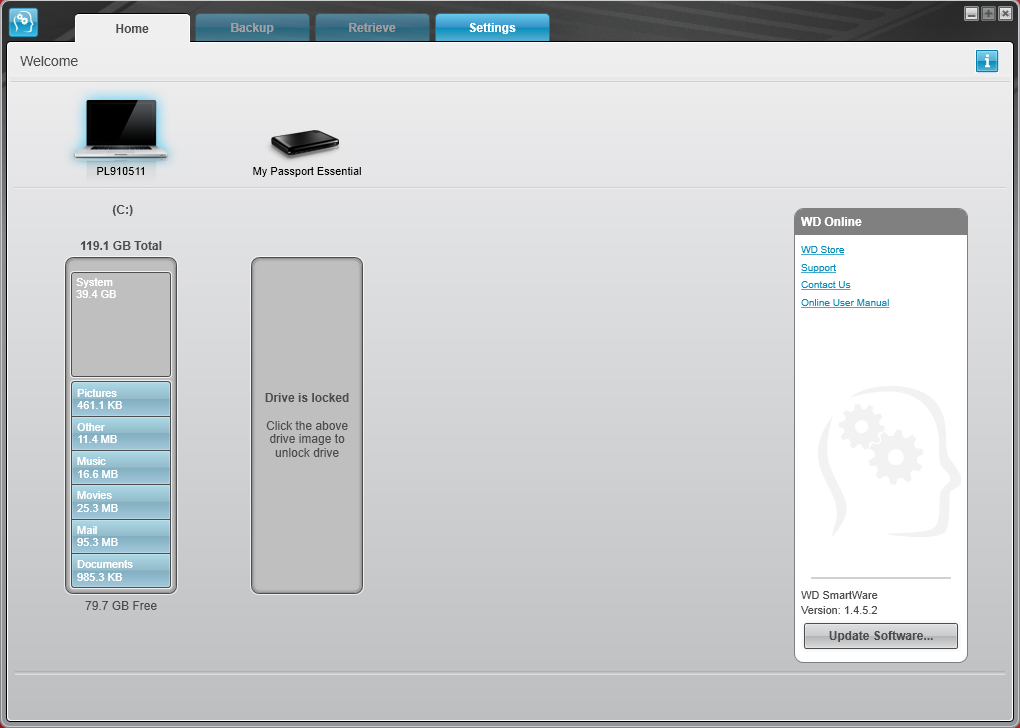Click the Contact Us link
Image resolution: width=1020 pixels, height=728 pixels.
coord(825,285)
